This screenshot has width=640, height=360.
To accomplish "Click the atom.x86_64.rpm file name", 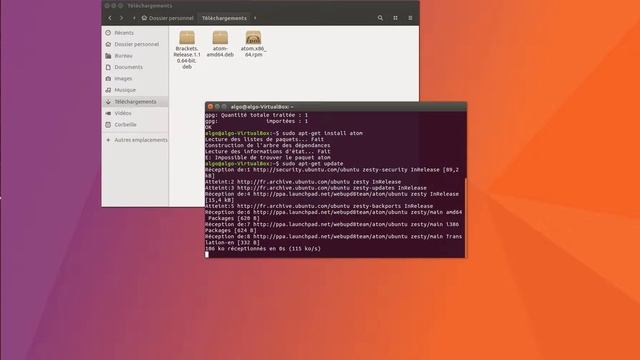I will point(253,51).
